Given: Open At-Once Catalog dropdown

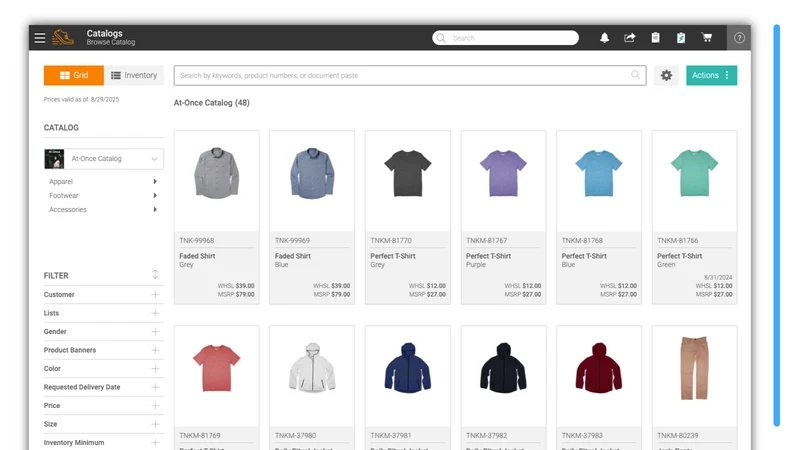Looking at the screenshot, I should 104,159.
